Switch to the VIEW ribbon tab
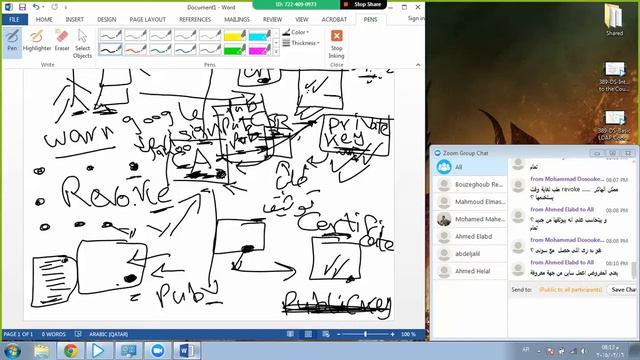The image size is (640, 360). 302,19
